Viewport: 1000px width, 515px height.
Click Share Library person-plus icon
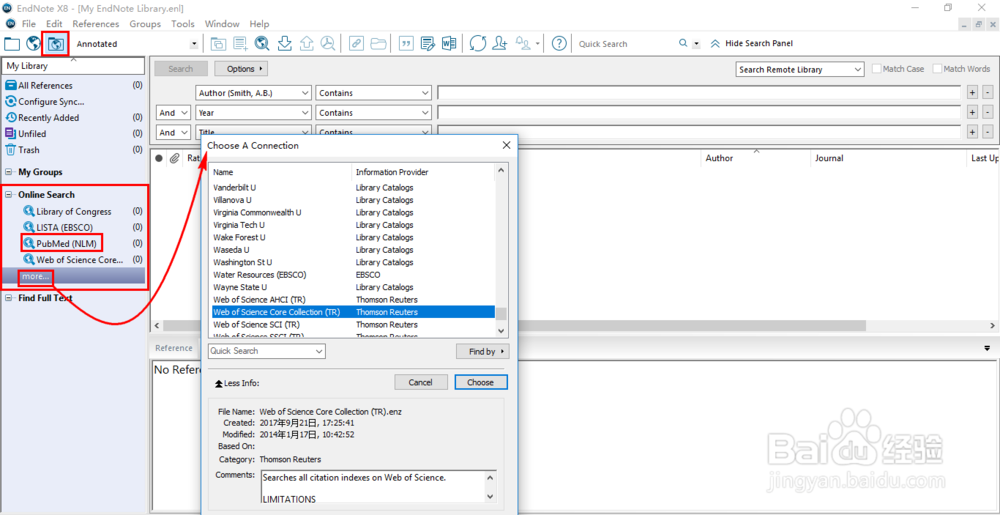tap(499, 43)
